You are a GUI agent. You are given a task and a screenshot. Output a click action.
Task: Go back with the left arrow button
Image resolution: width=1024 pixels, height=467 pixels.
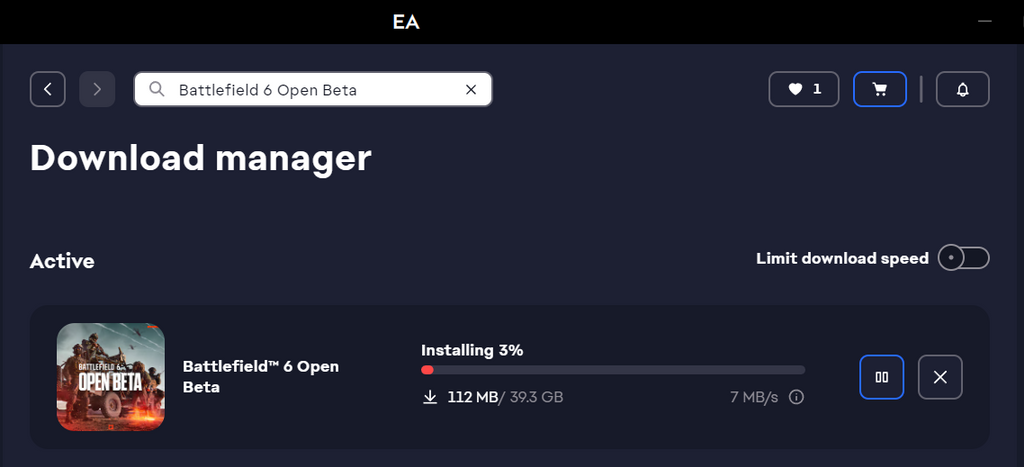click(48, 89)
